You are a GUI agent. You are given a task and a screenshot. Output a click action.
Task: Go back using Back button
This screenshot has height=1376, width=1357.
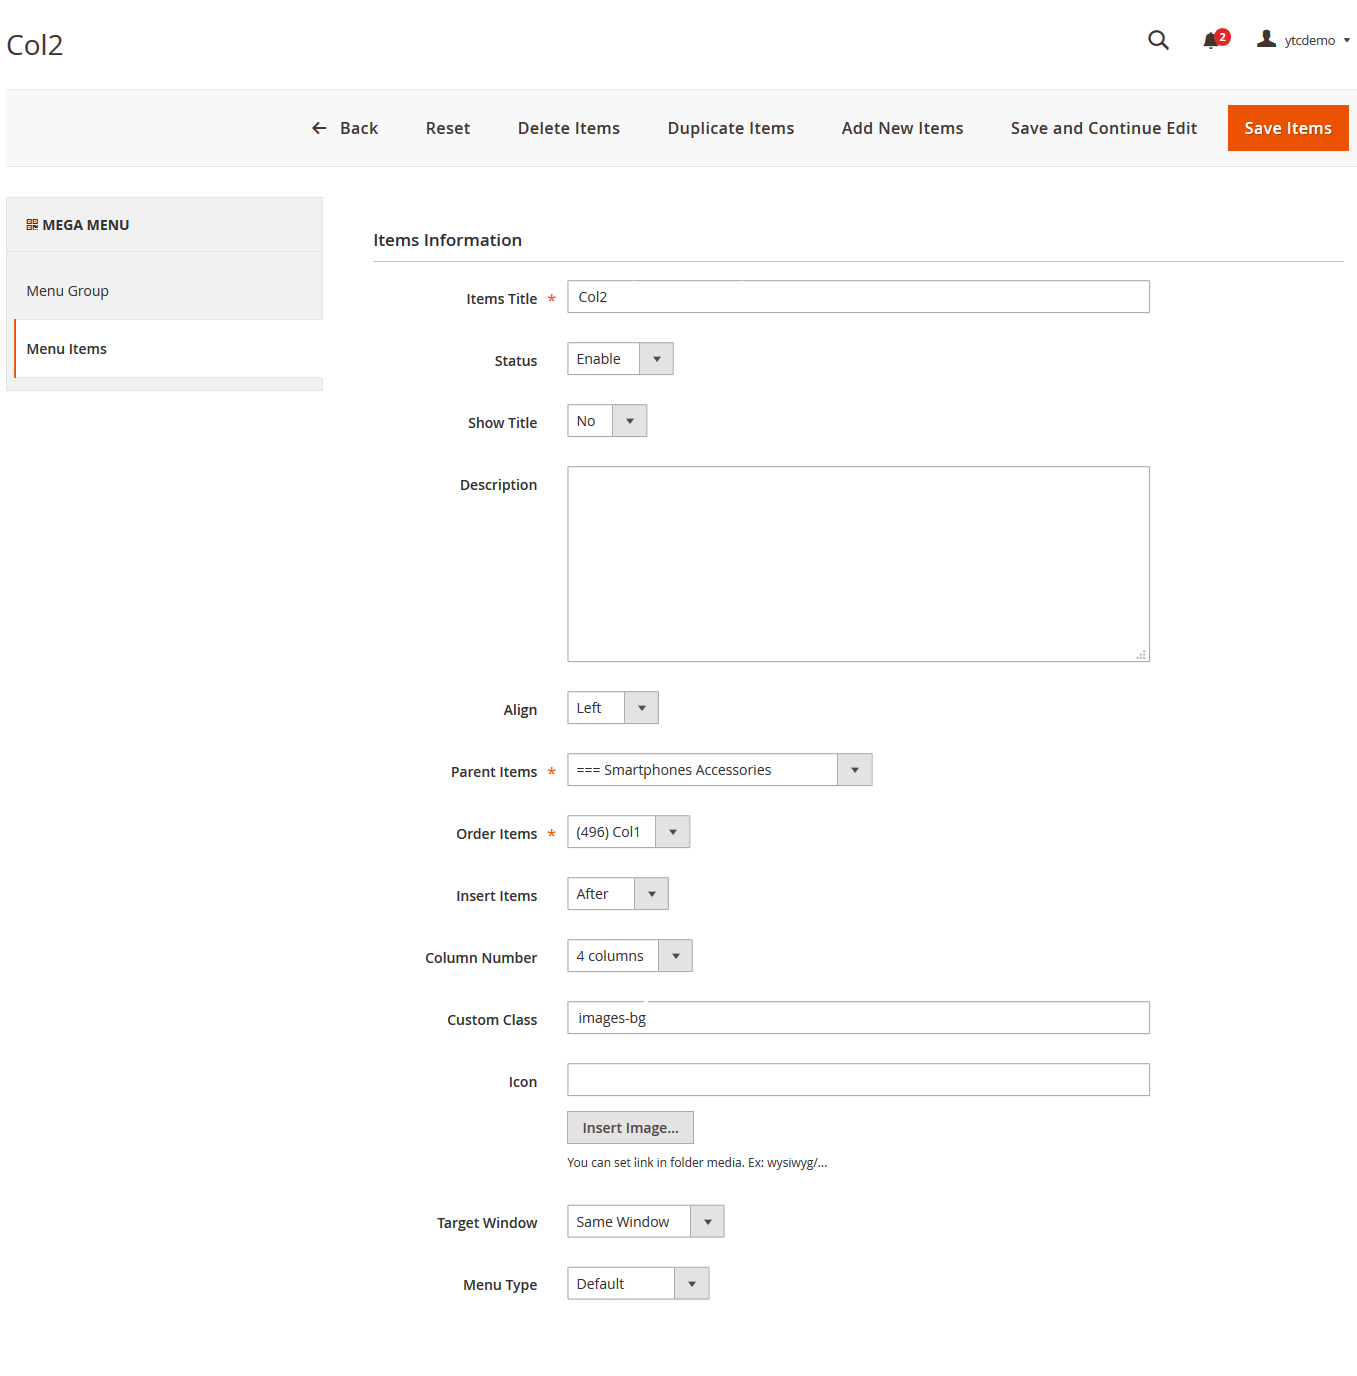click(x=345, y=128)
